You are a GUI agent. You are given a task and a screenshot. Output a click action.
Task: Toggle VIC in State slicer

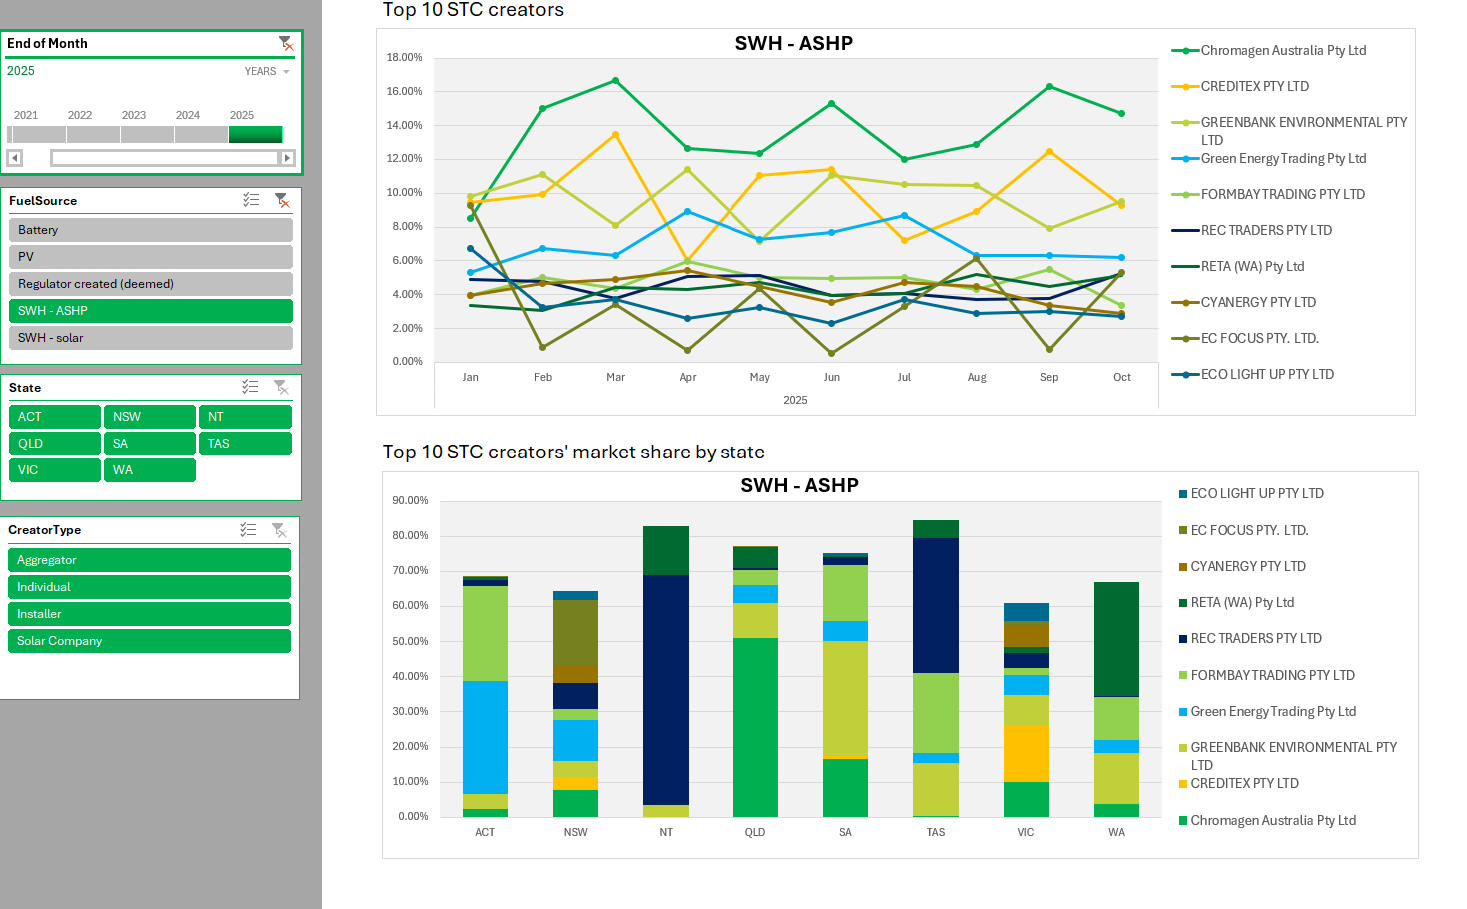(x=55, y=470)
